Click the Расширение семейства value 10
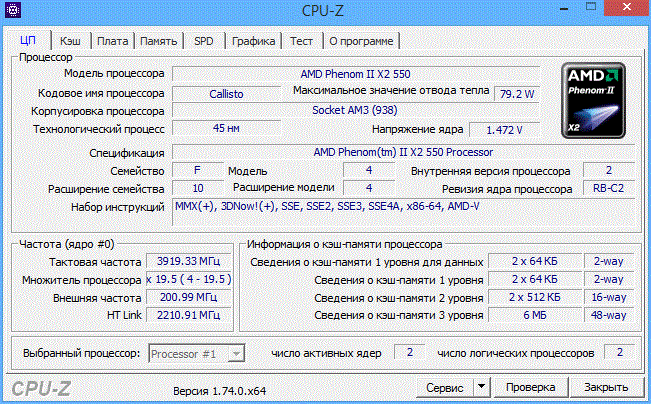Viewport: 651px width, 404px height. pyautogui.click(x=198, y=188)
